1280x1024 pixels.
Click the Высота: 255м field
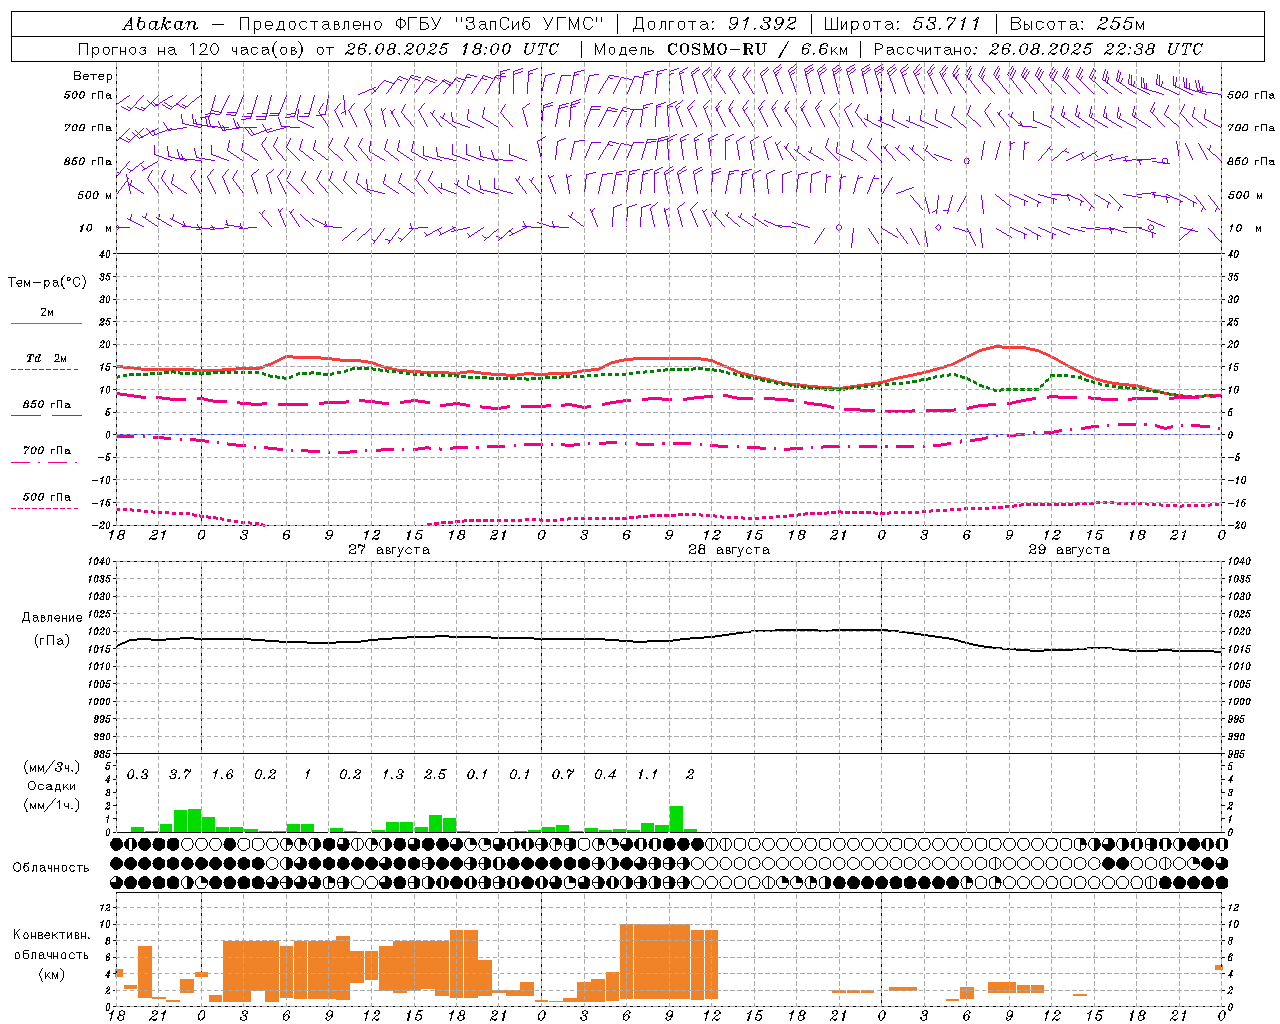click(x=1077, y=24)
